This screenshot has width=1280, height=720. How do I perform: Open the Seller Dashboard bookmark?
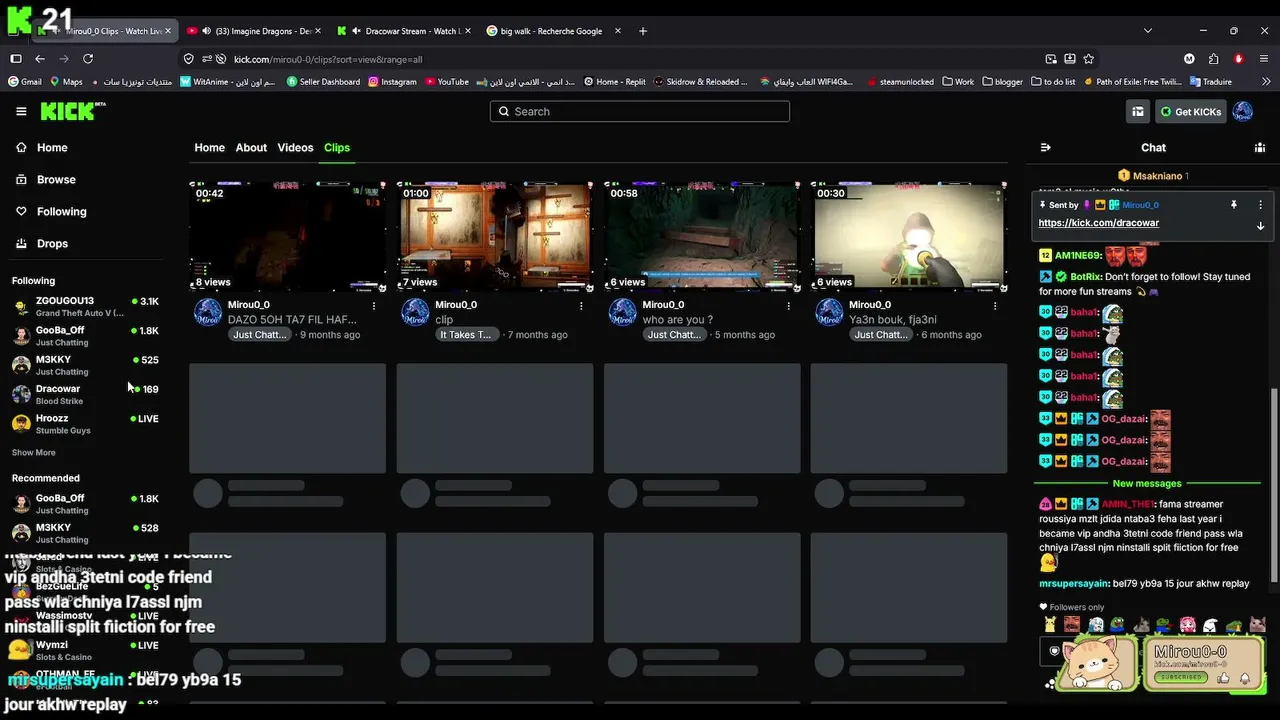pos(323,82)
